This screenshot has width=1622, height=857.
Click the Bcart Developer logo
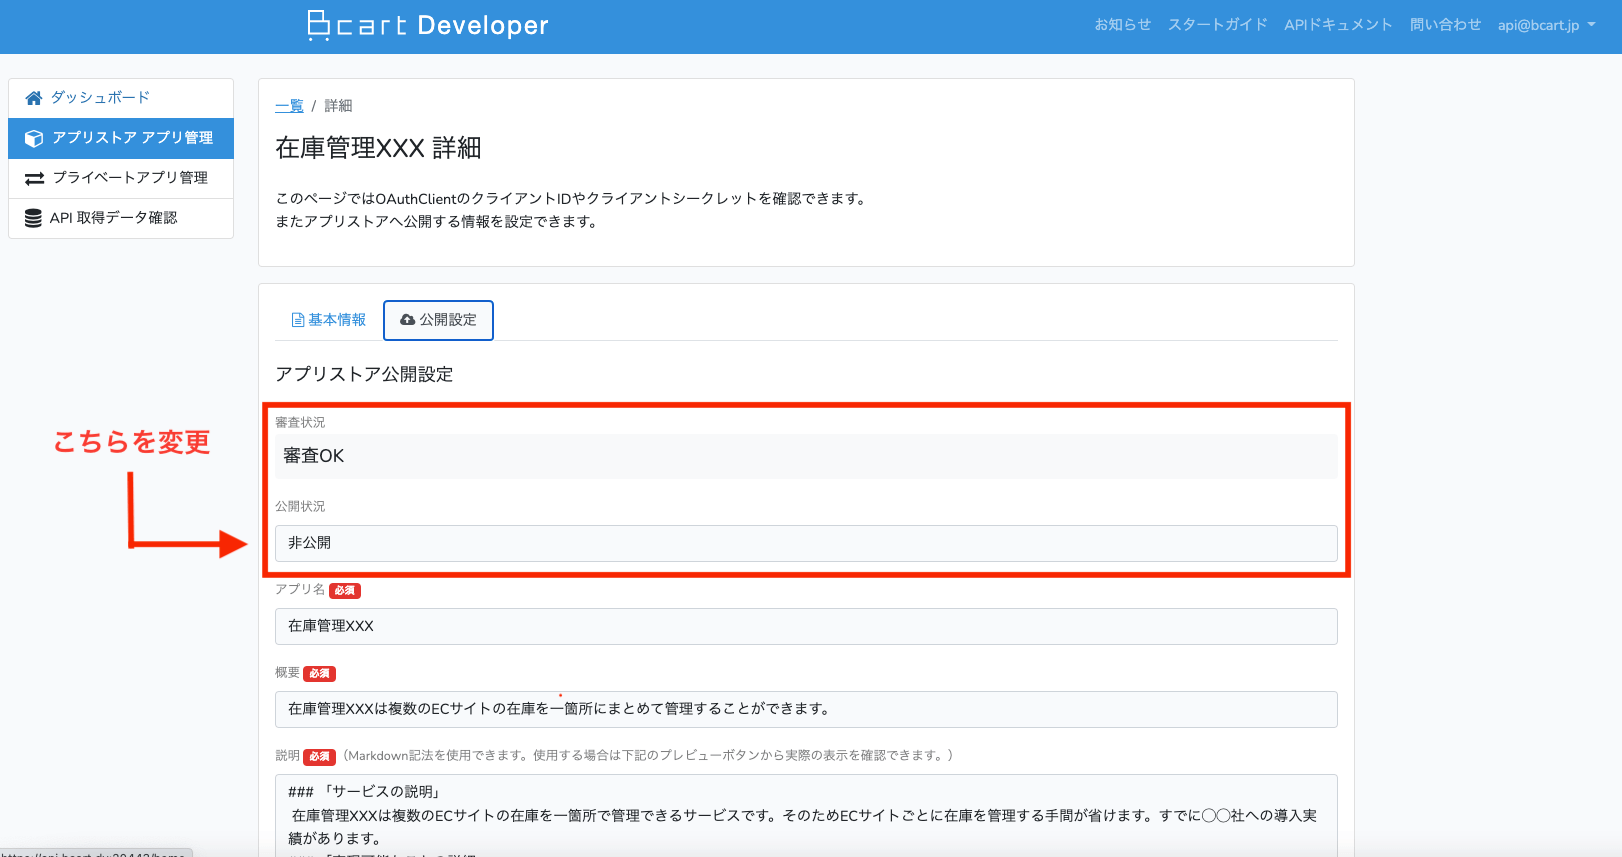click(428, 26)
